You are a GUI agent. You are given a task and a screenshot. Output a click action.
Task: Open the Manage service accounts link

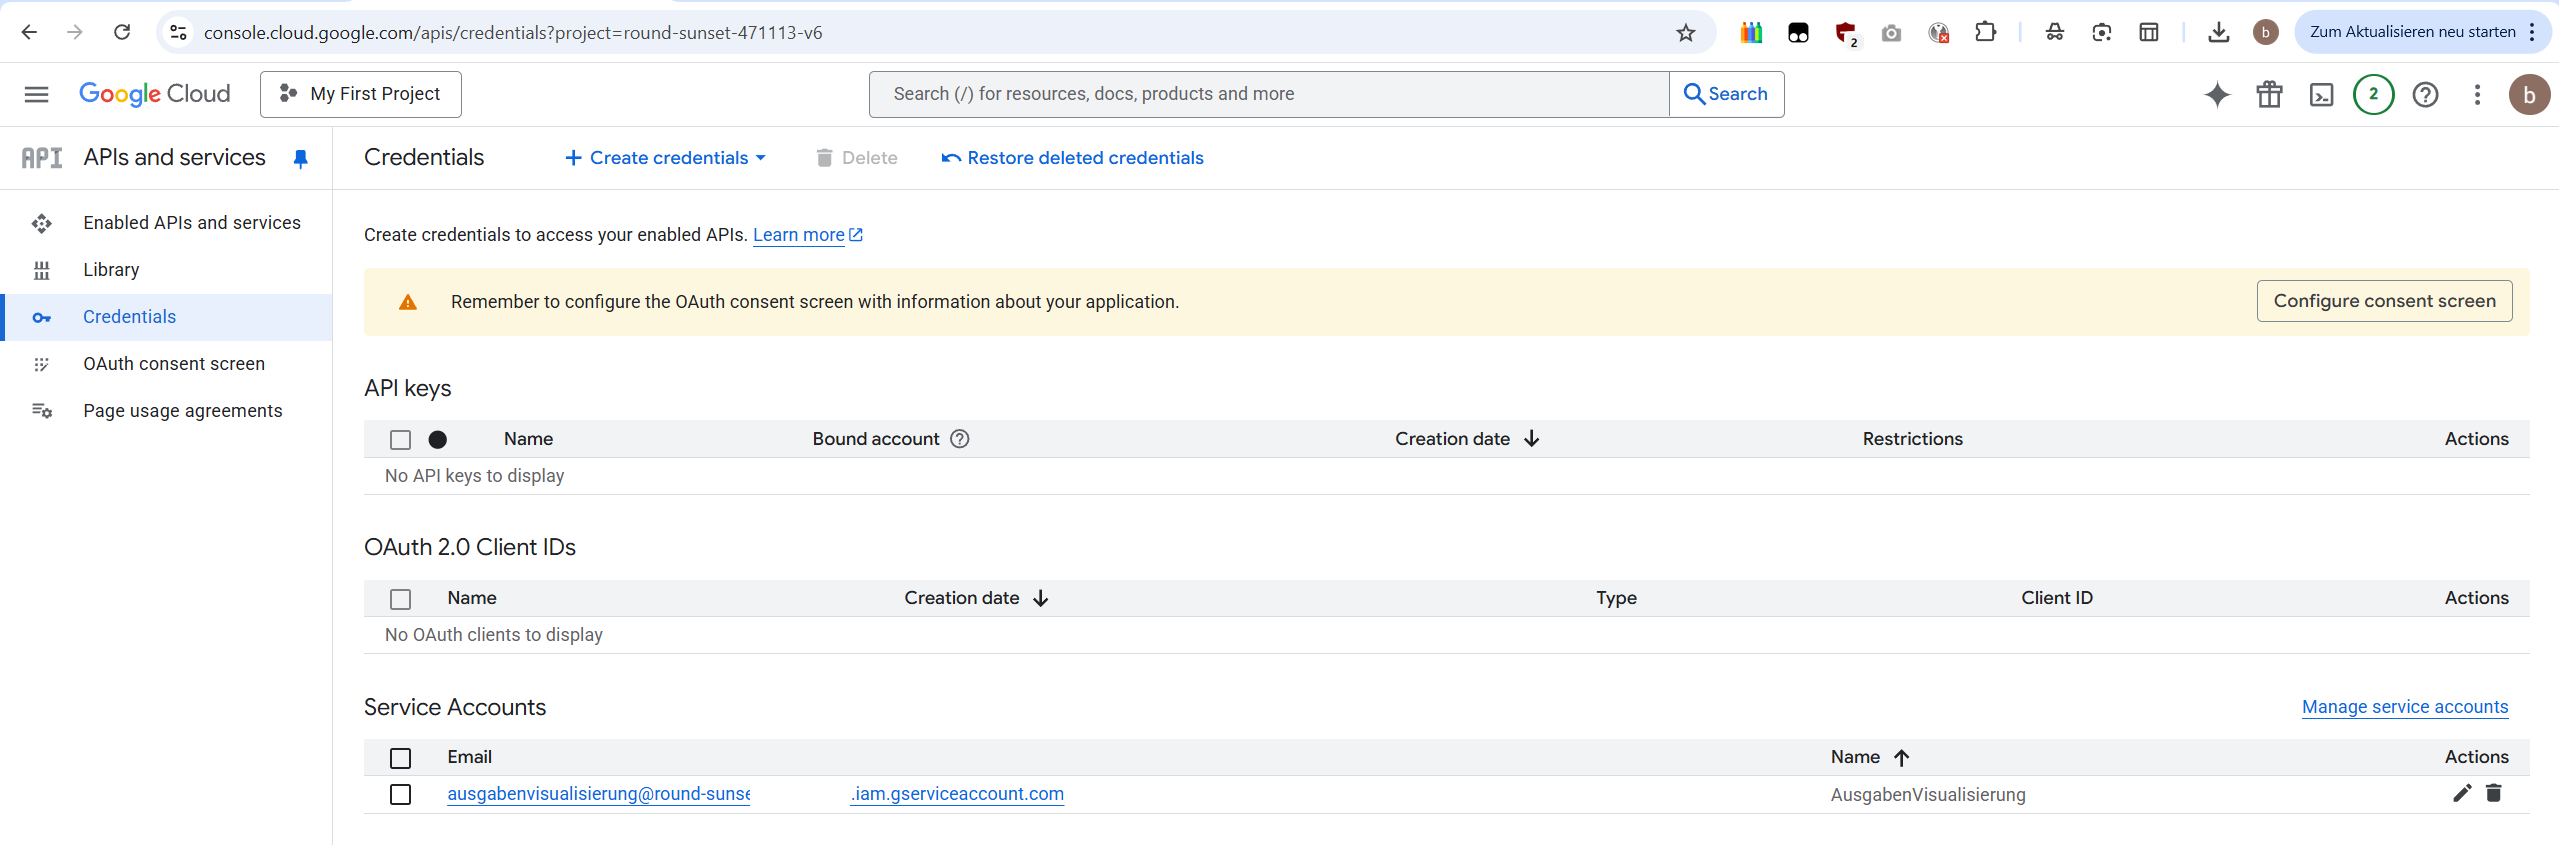point(2404,707)
